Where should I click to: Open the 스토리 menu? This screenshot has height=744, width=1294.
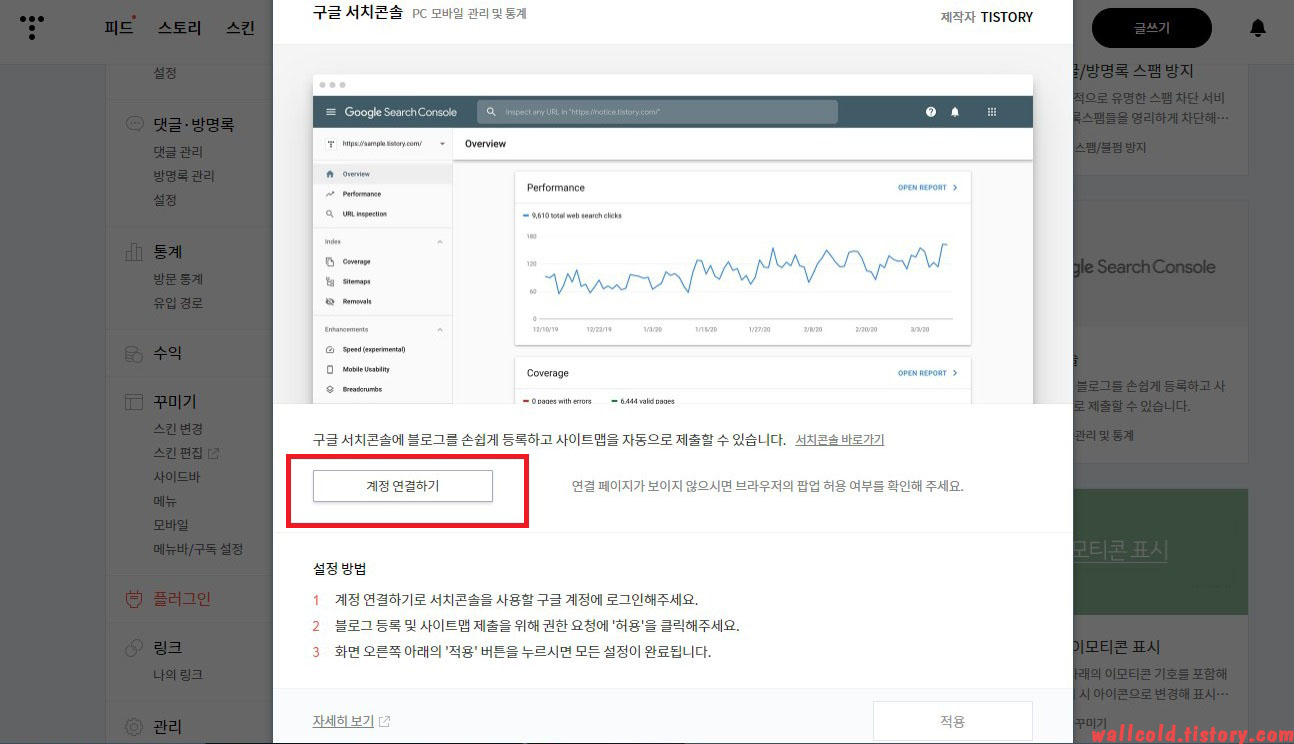click(180, 28)
